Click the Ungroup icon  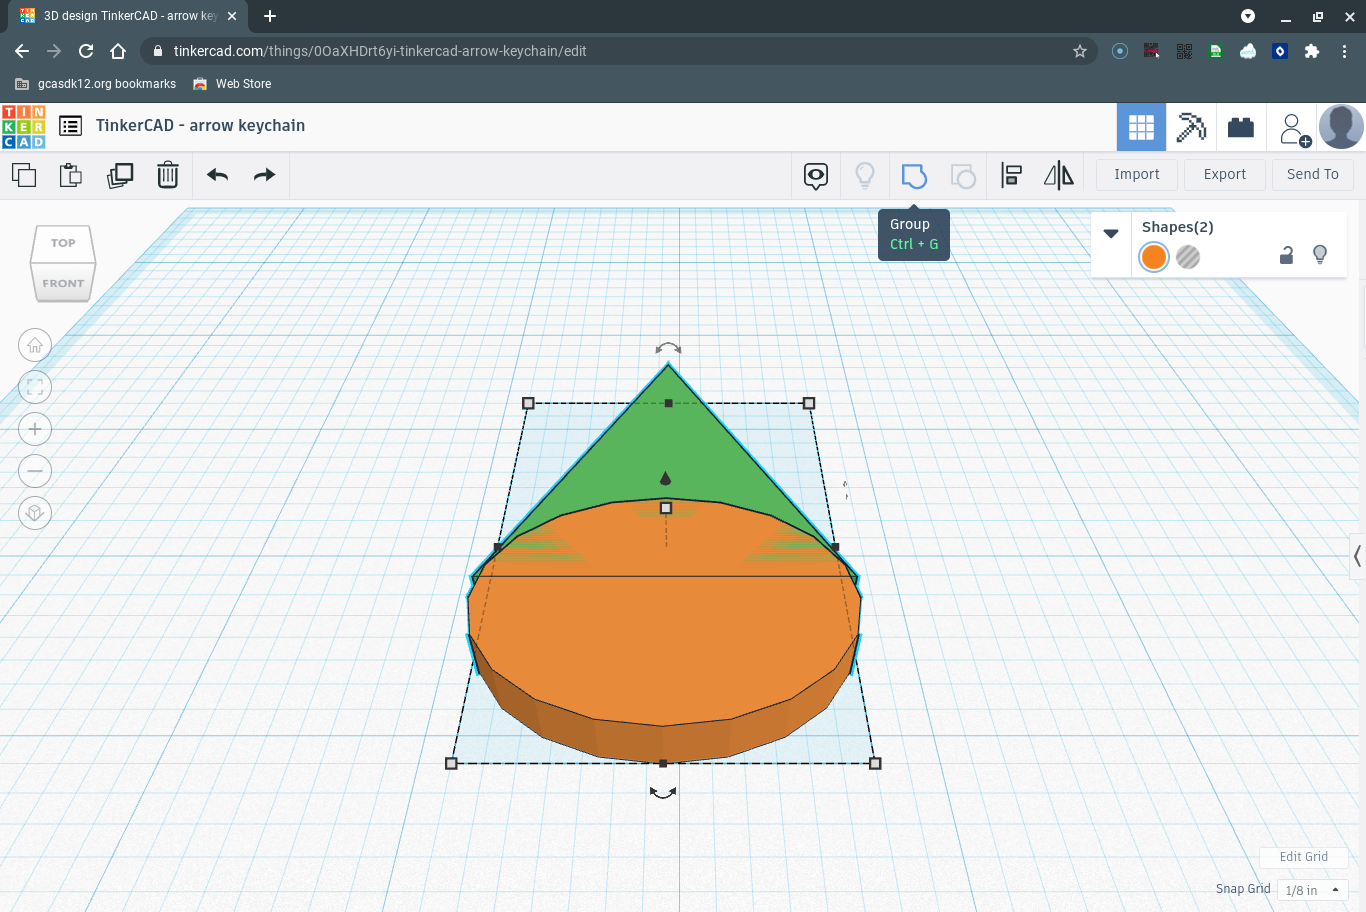[x=963, y=176]
